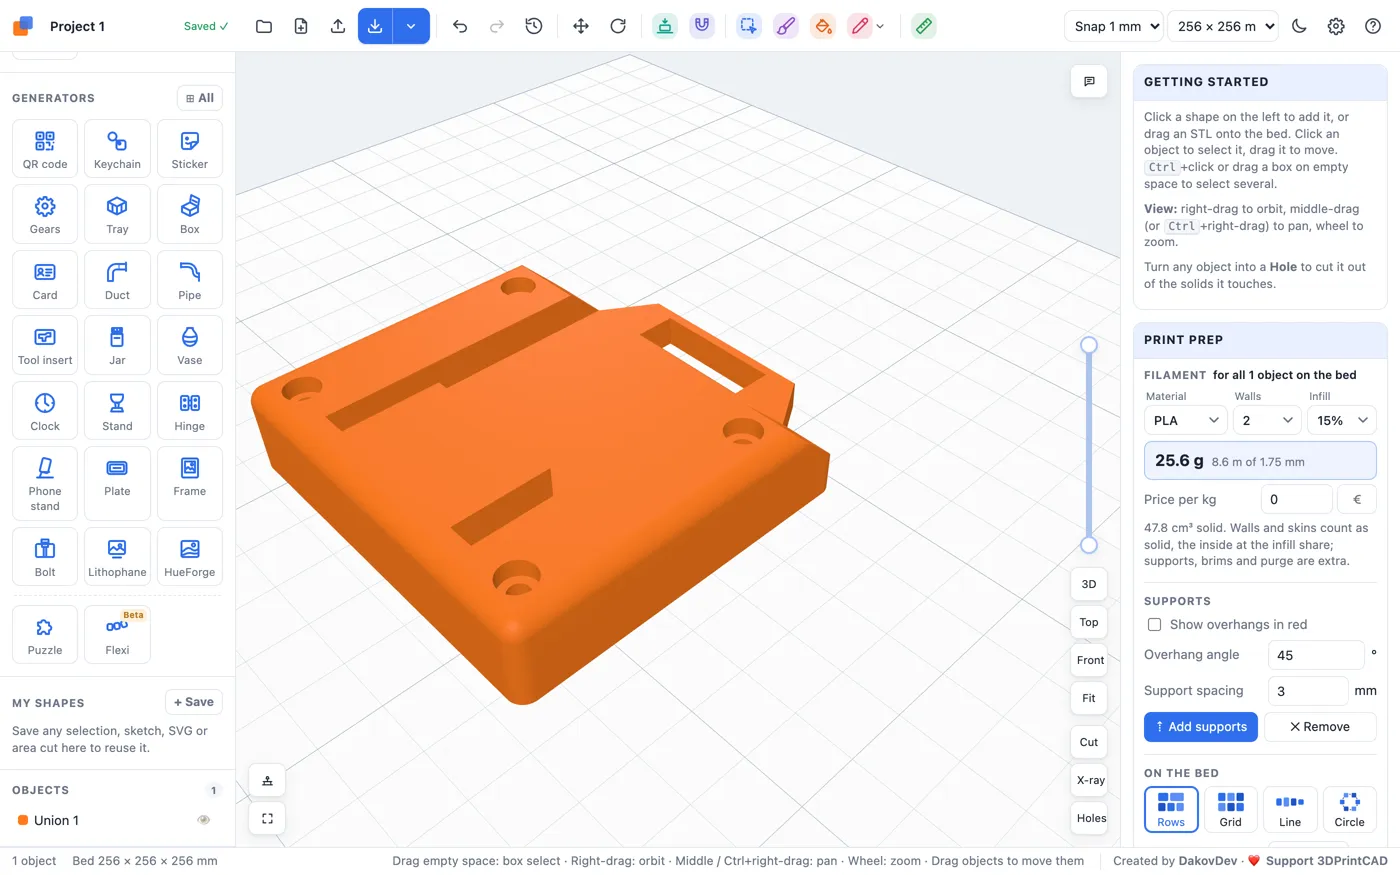1400x875 pixels.
Task: Open the Walls count dropdown
Action: (x=1267, y=420)
